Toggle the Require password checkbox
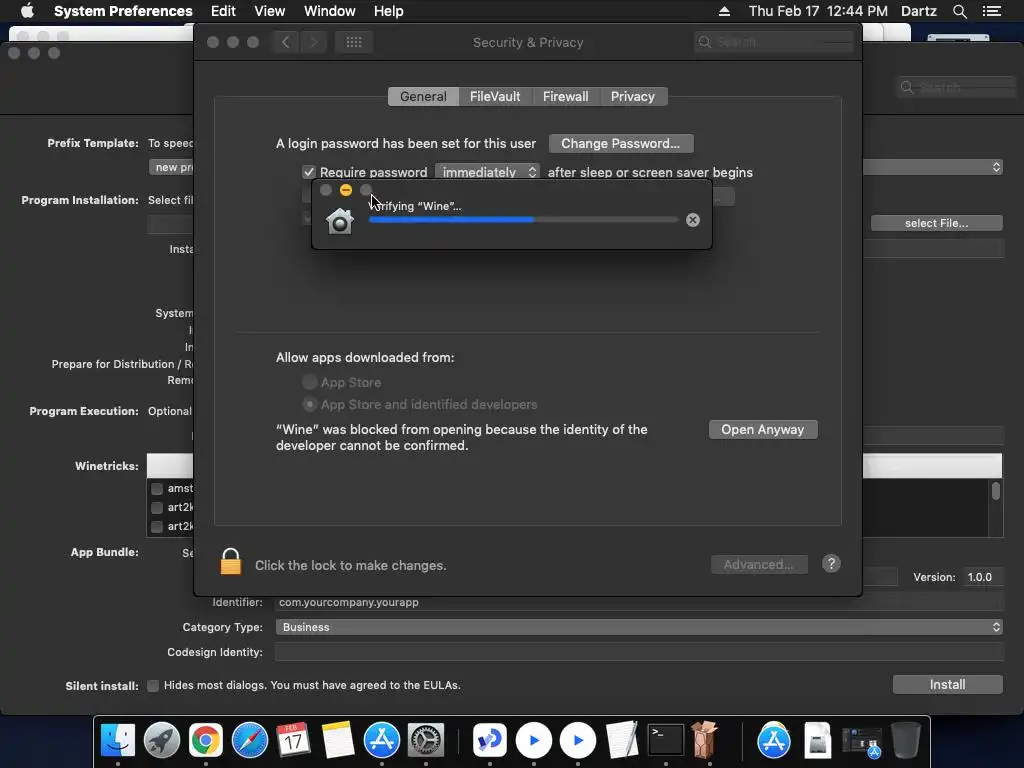This screenshot has width=1024, height=768. (x=308, y=172)
